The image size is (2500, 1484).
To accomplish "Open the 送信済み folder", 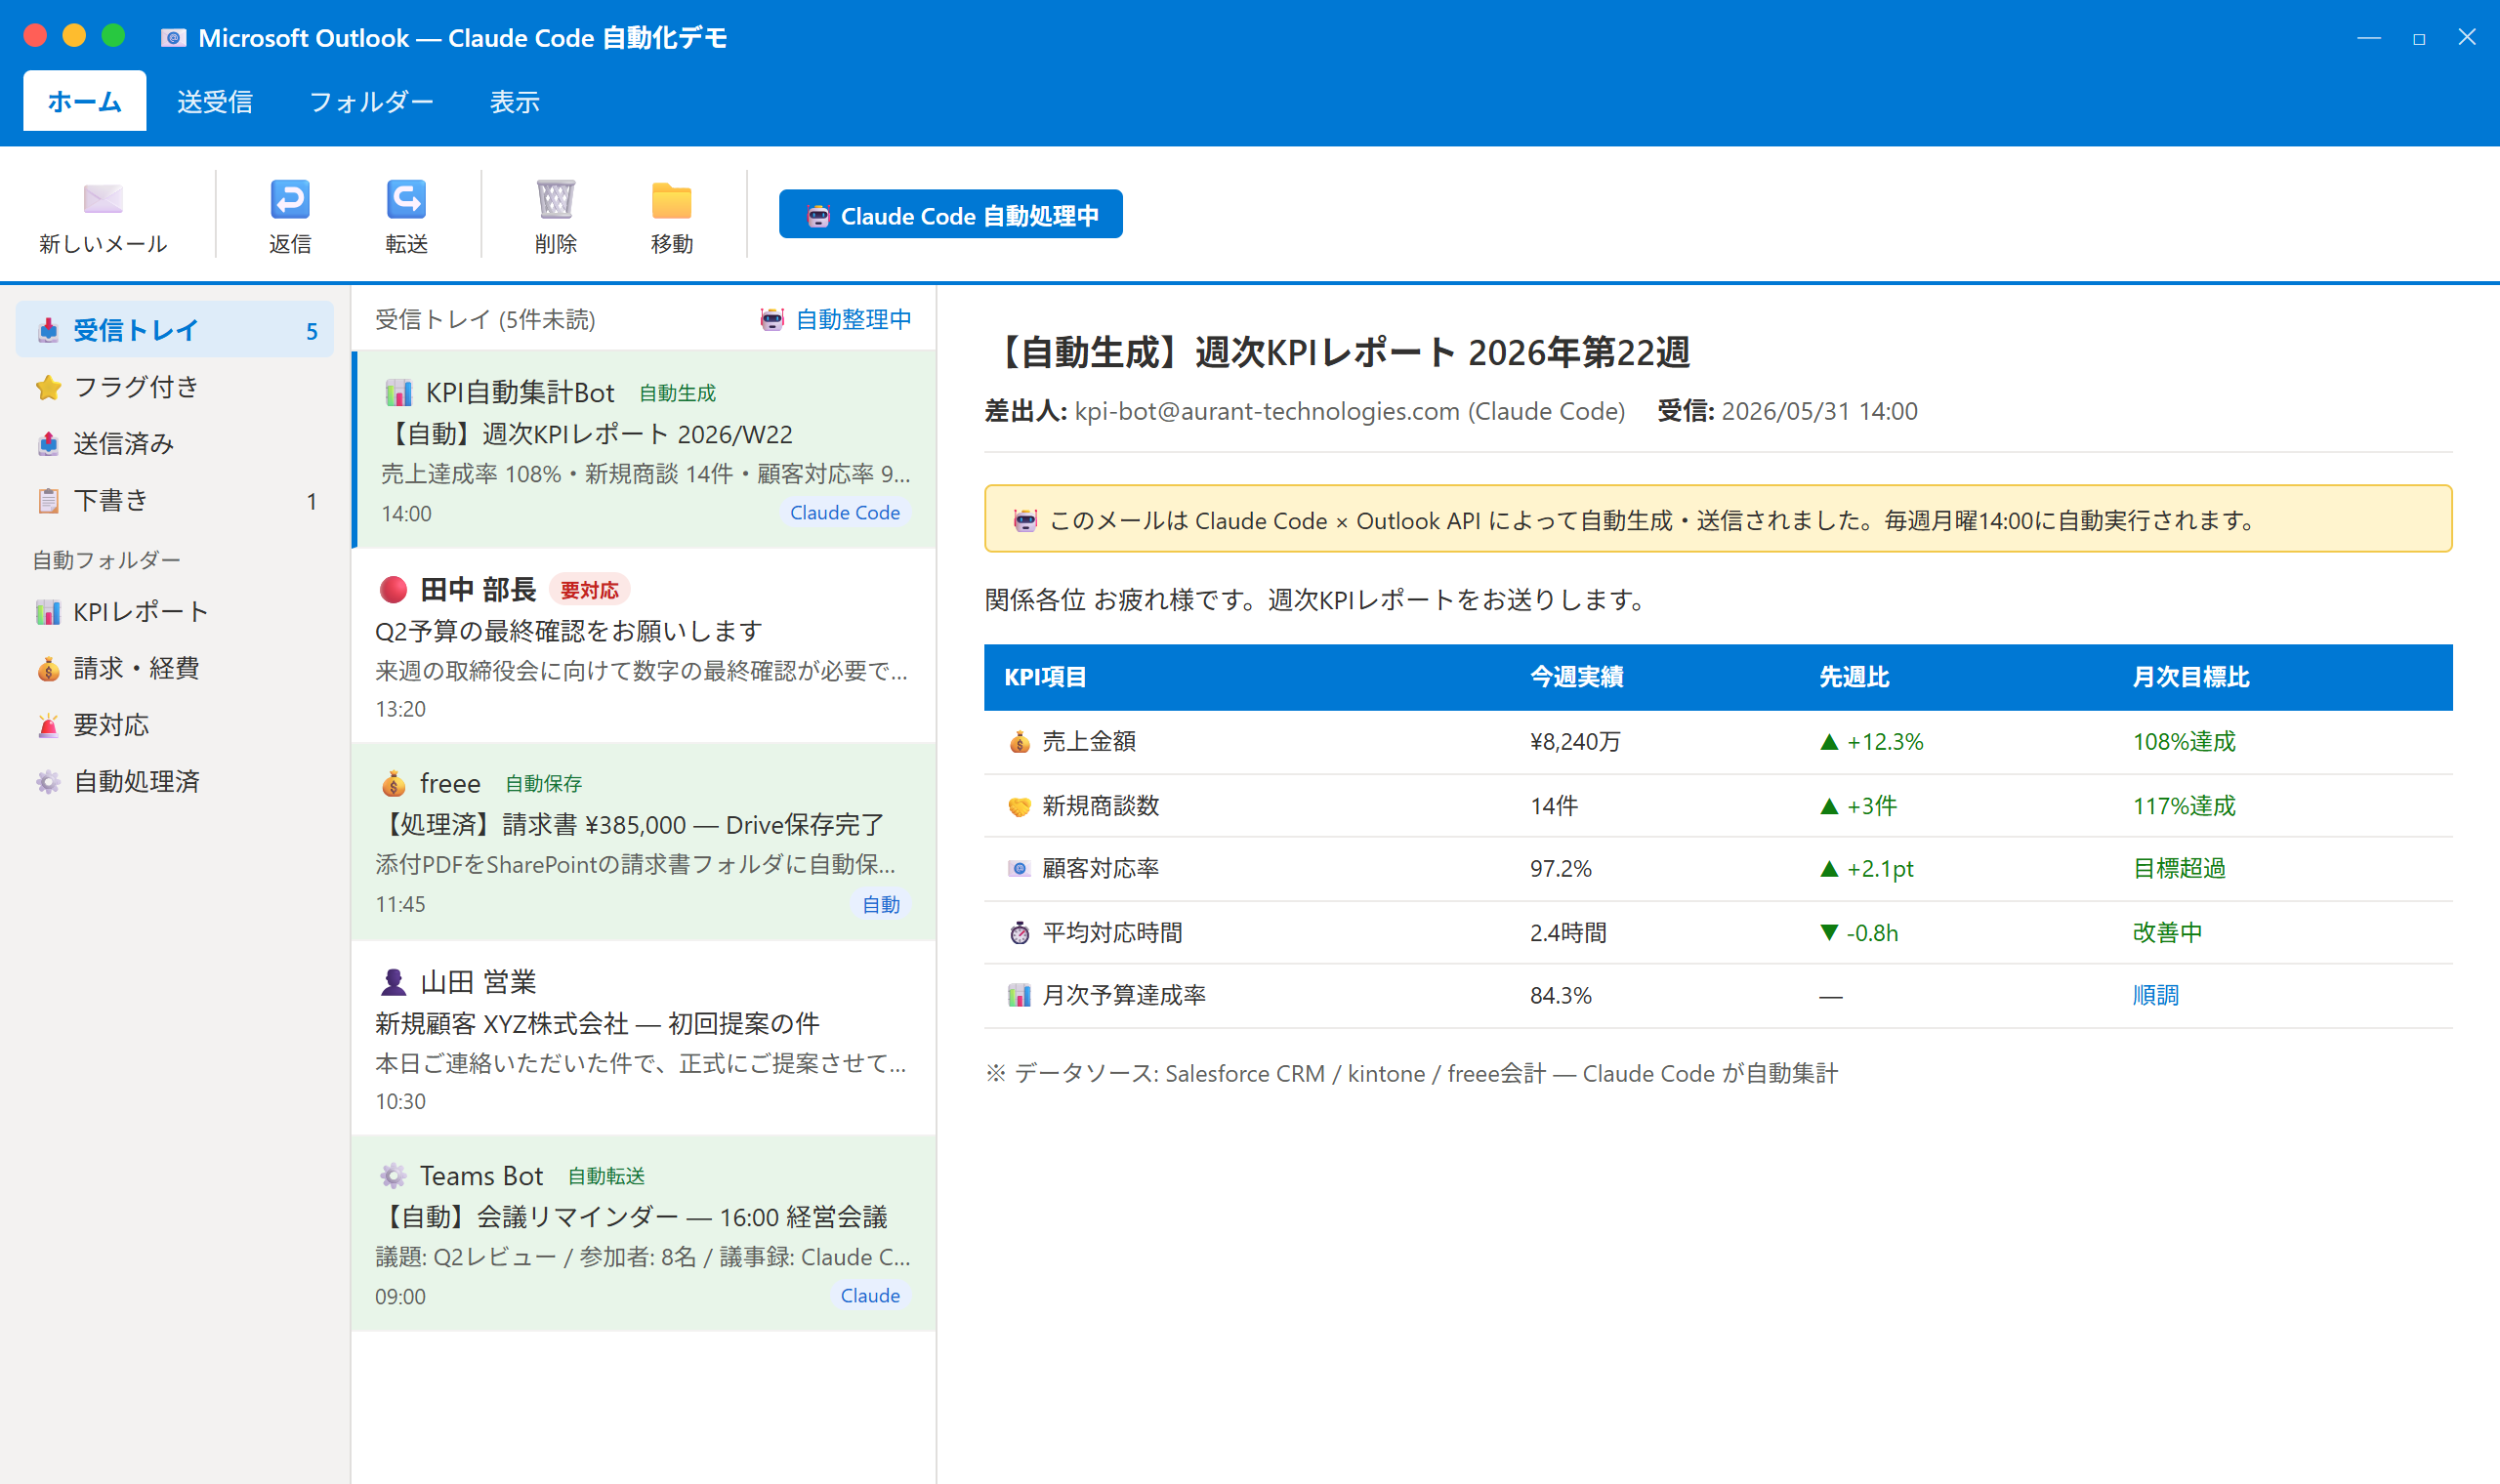I will tap(175, 443).
